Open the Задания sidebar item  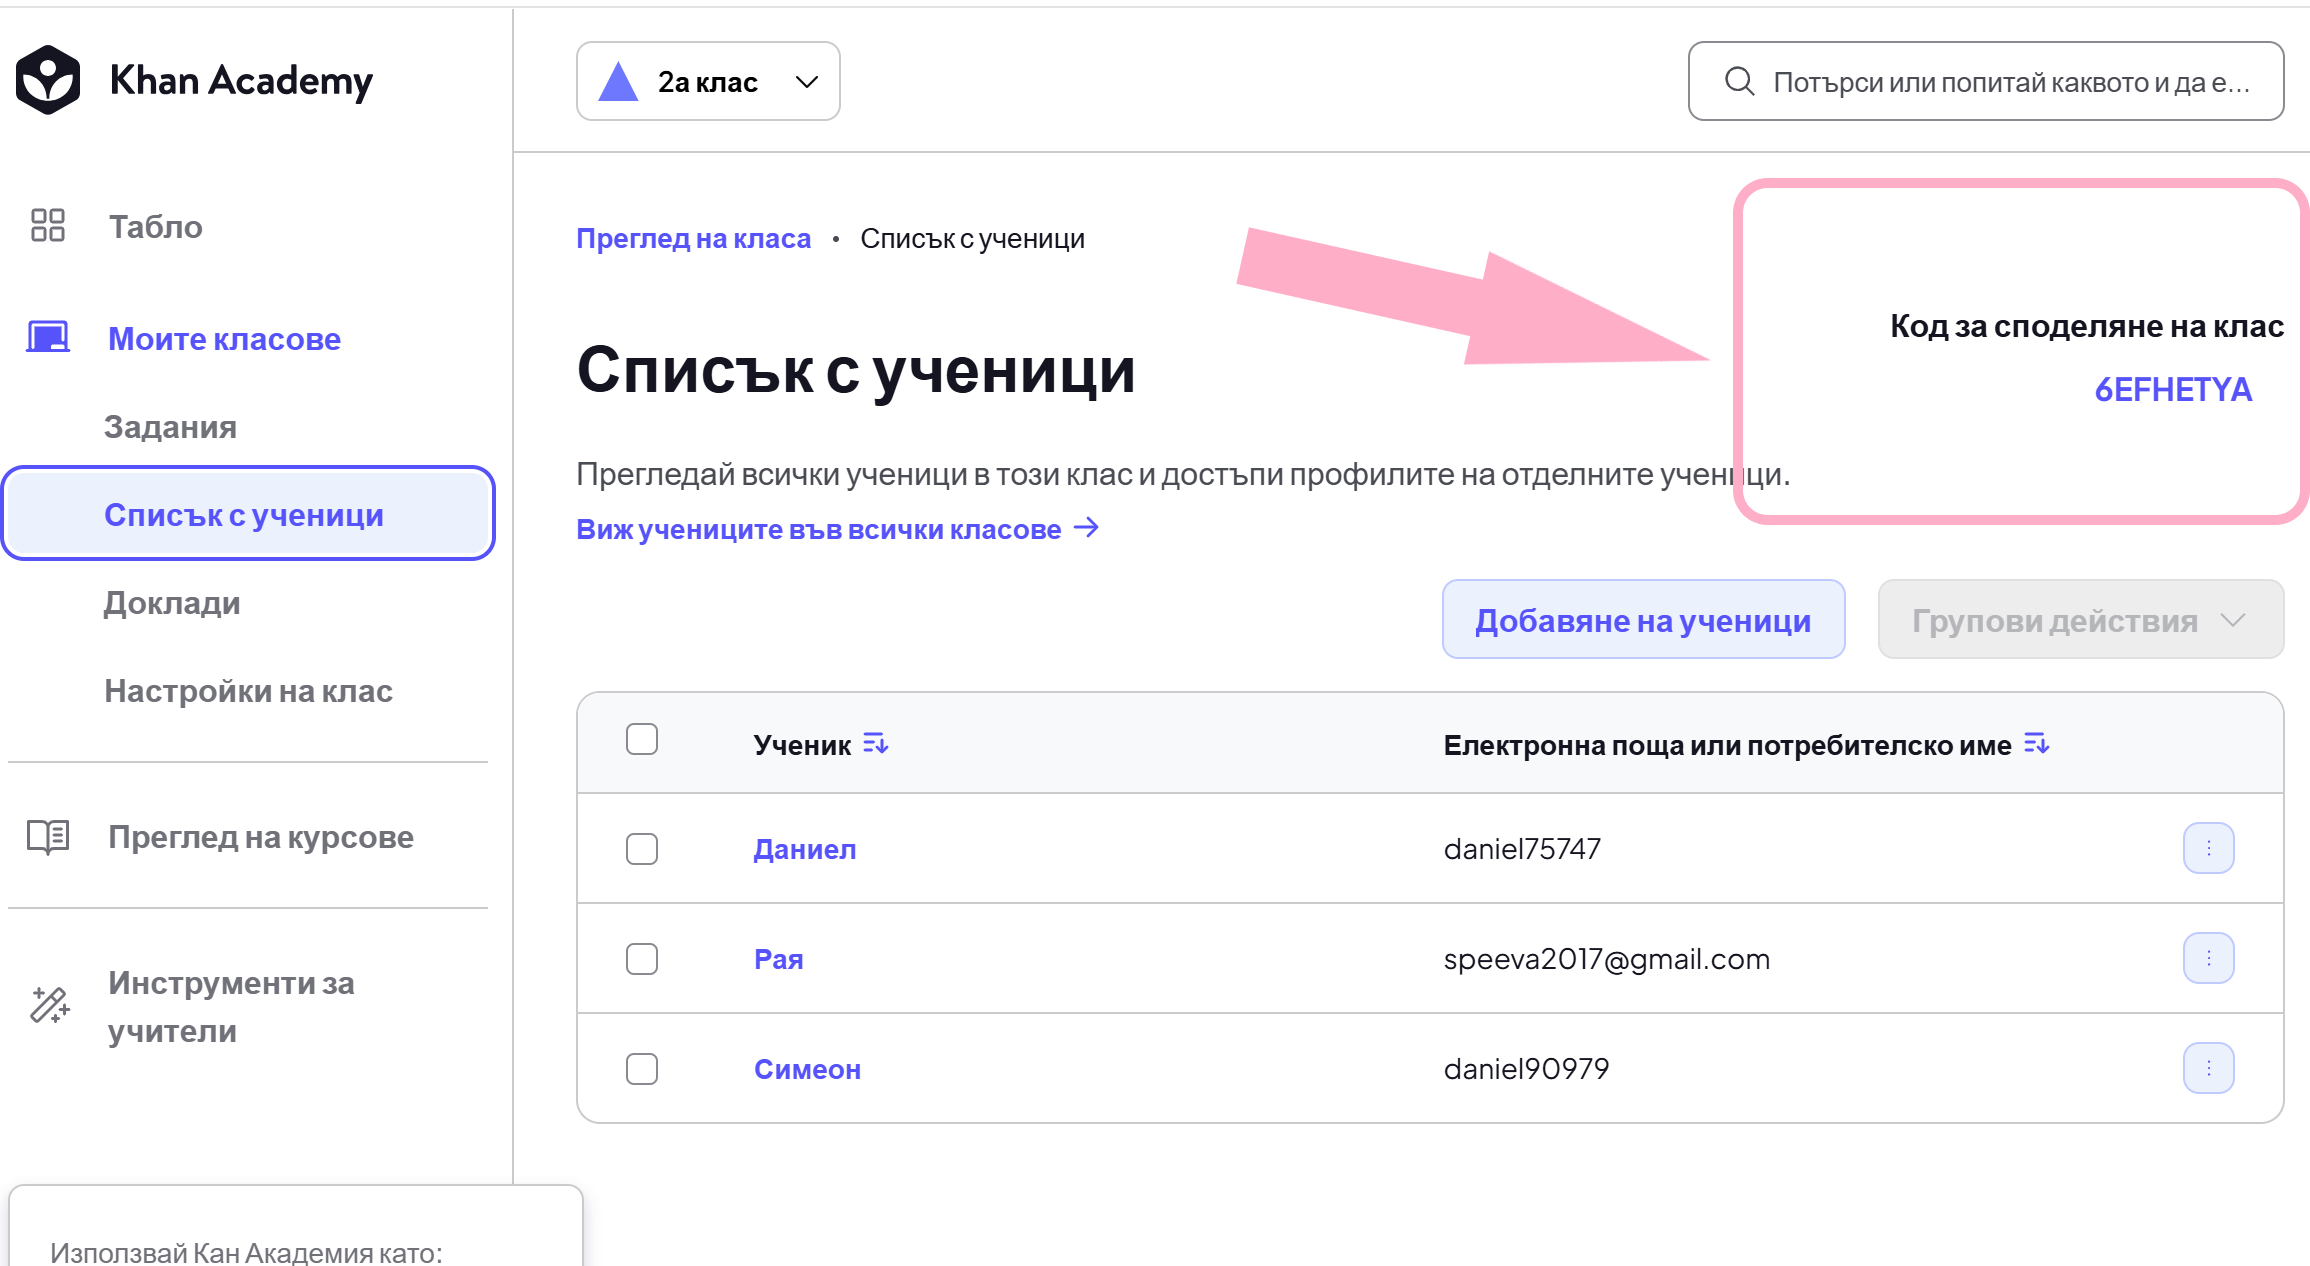coord(170,427)
